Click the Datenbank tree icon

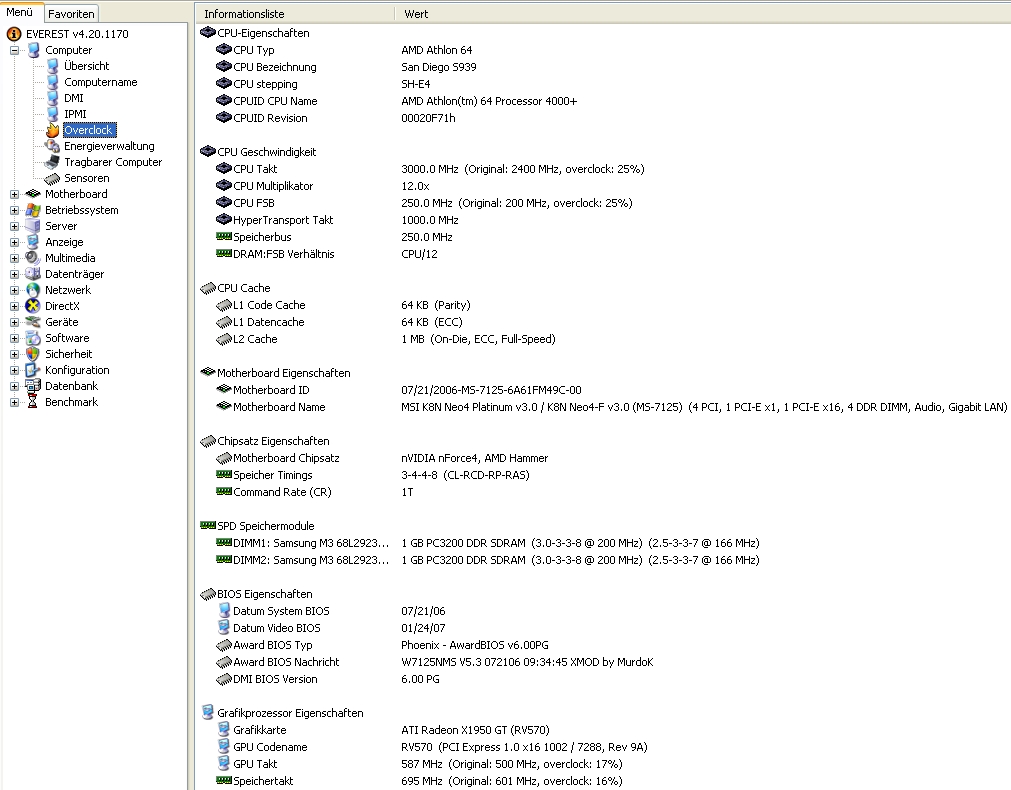click(33, 386)
